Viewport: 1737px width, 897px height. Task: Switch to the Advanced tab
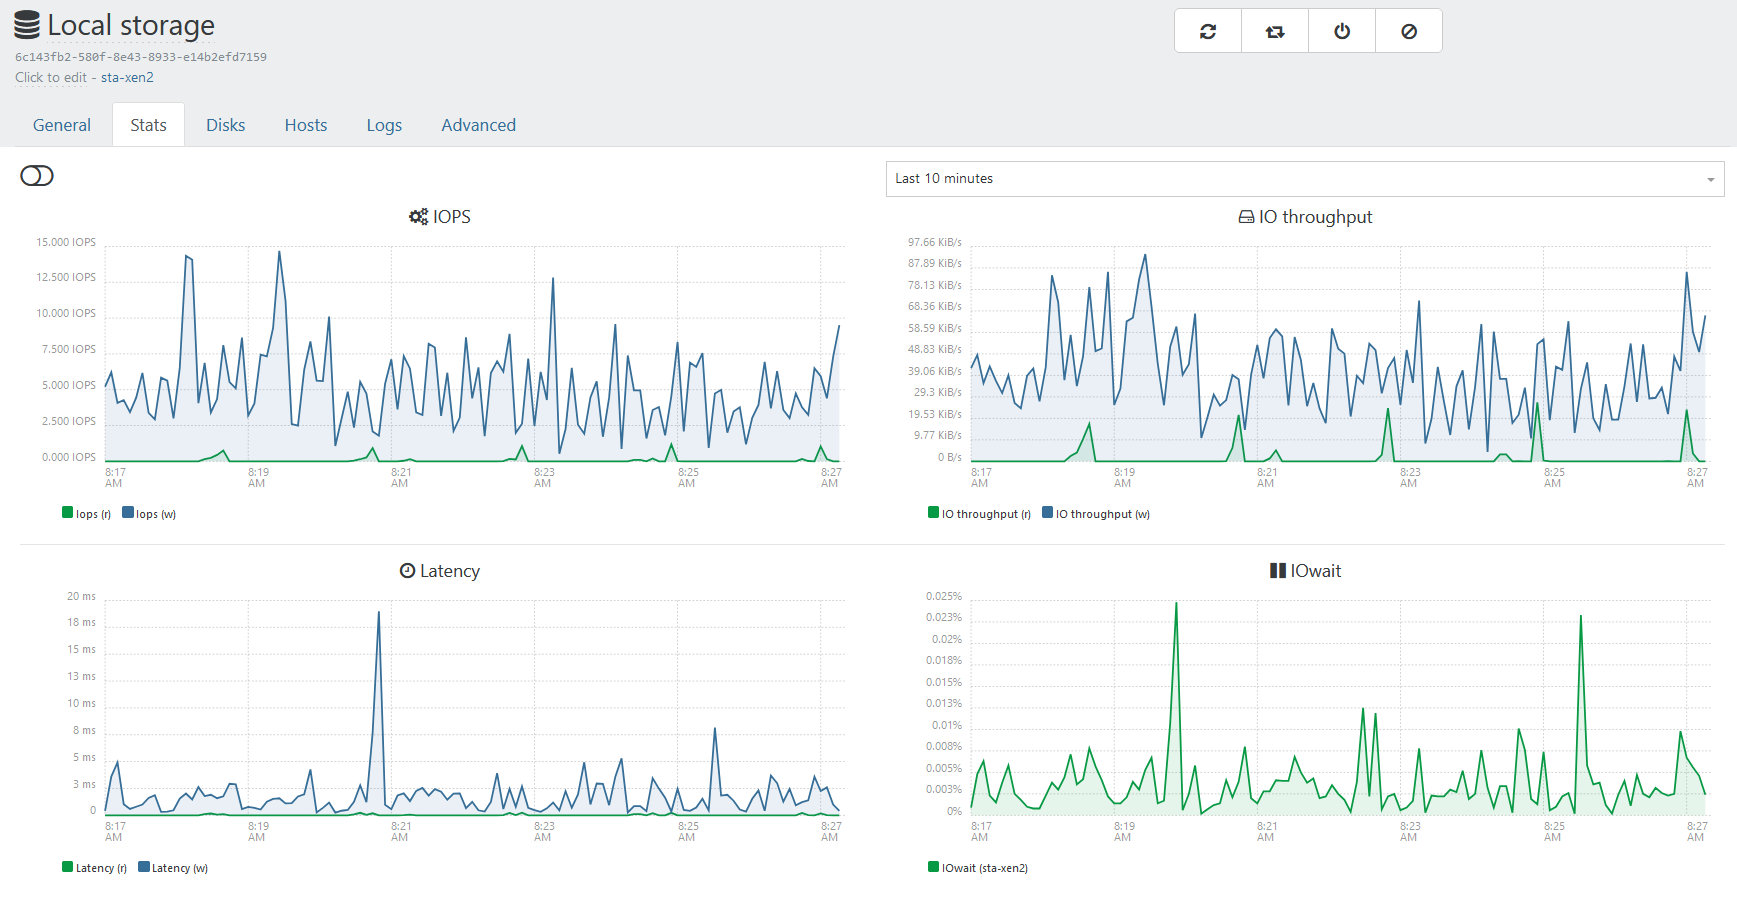(x=479, y=125)
